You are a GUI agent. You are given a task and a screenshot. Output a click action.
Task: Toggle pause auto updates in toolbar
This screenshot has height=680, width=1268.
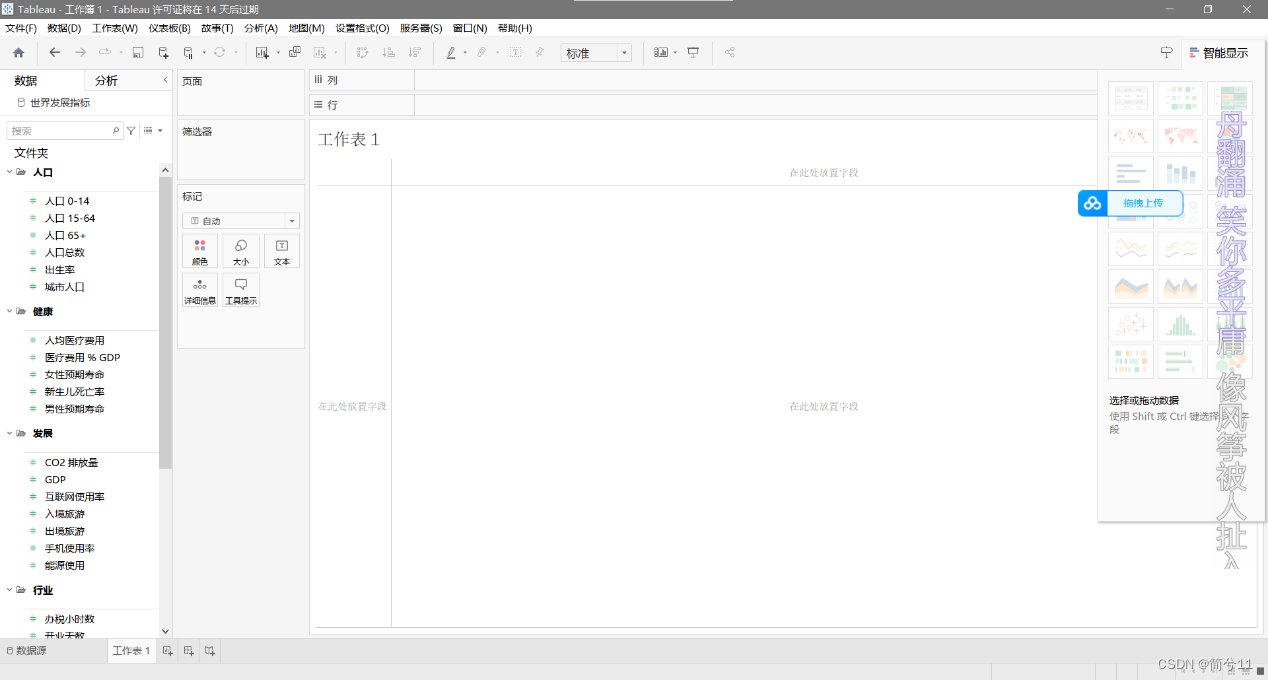coord(188,53)
